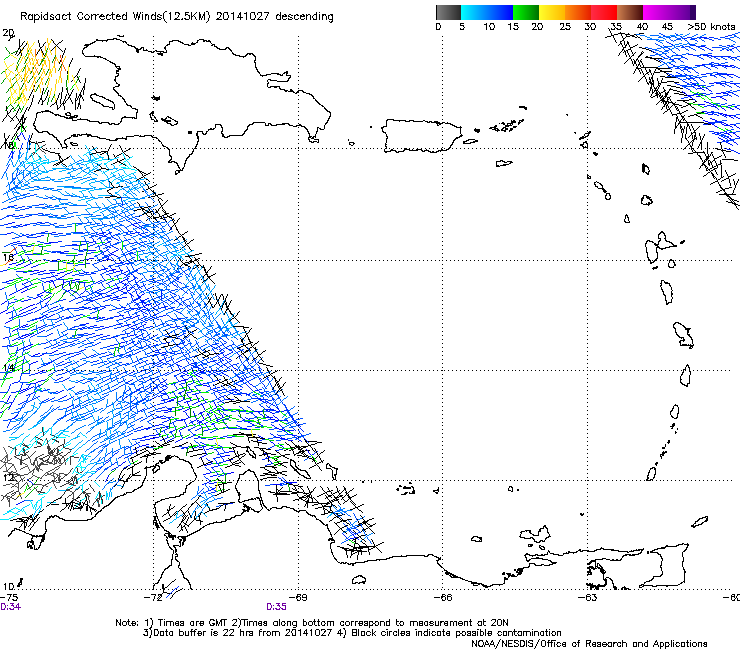
Task: Click the gray 0-5 knots legend swatch
Action: pyautogui.click(x=448, y=12)
